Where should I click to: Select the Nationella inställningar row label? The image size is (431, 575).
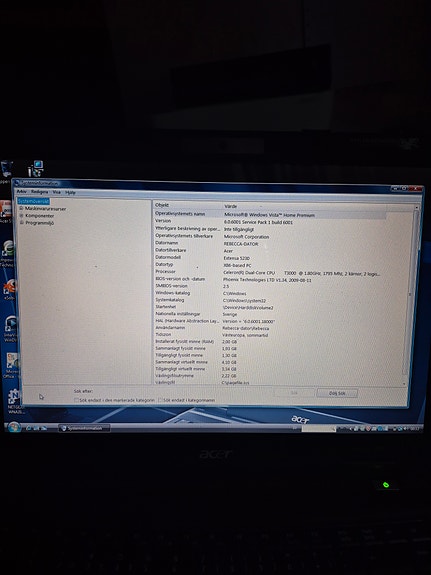point(178,314)
